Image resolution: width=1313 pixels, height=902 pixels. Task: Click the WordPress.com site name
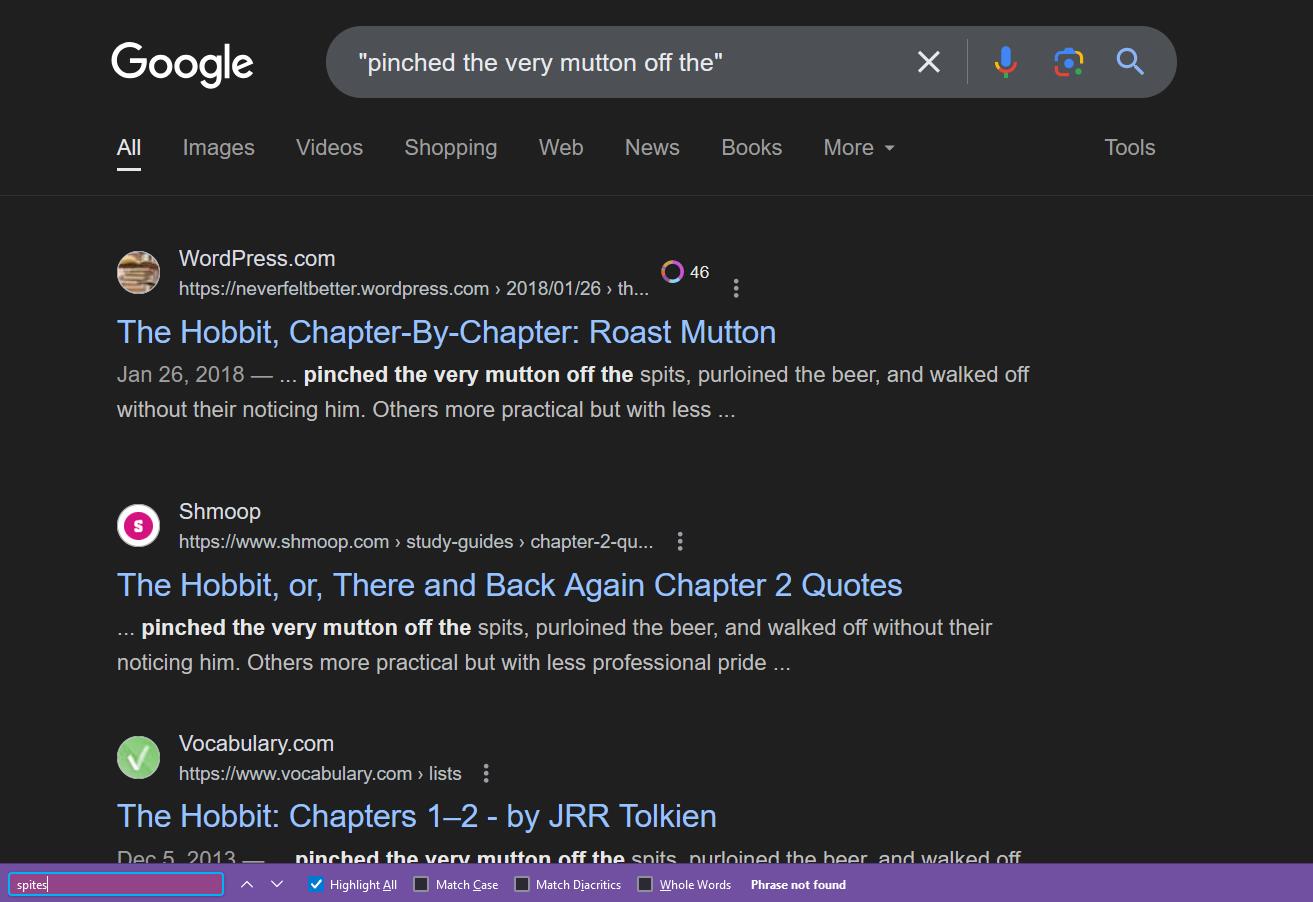click(257, 258)
